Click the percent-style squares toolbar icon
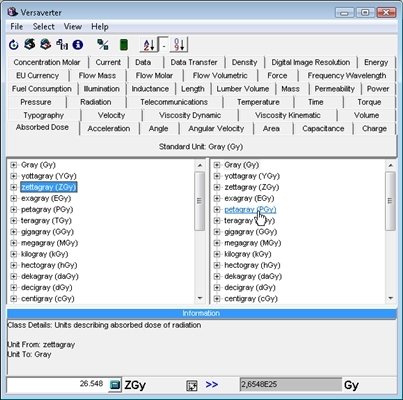The image size is (403, 400). tap(103, 44)
